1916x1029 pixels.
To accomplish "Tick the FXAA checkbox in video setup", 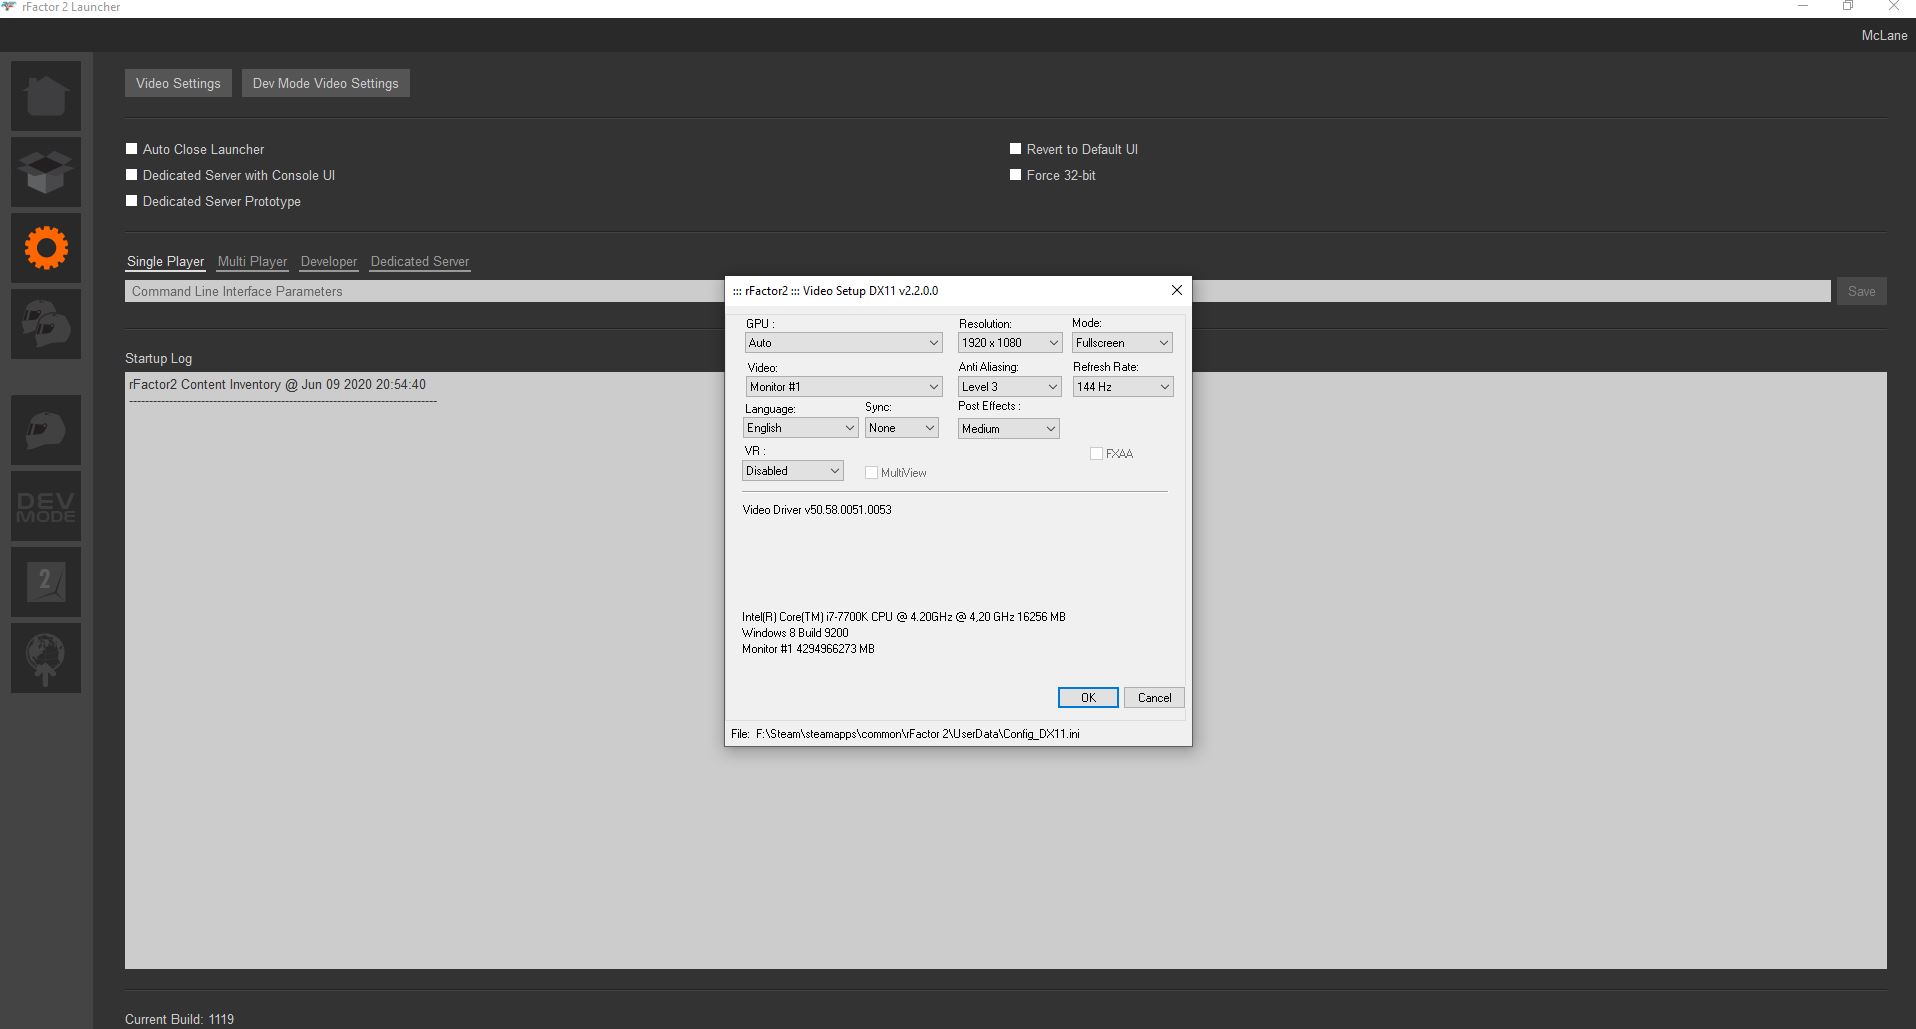I will coord(1096,454).
